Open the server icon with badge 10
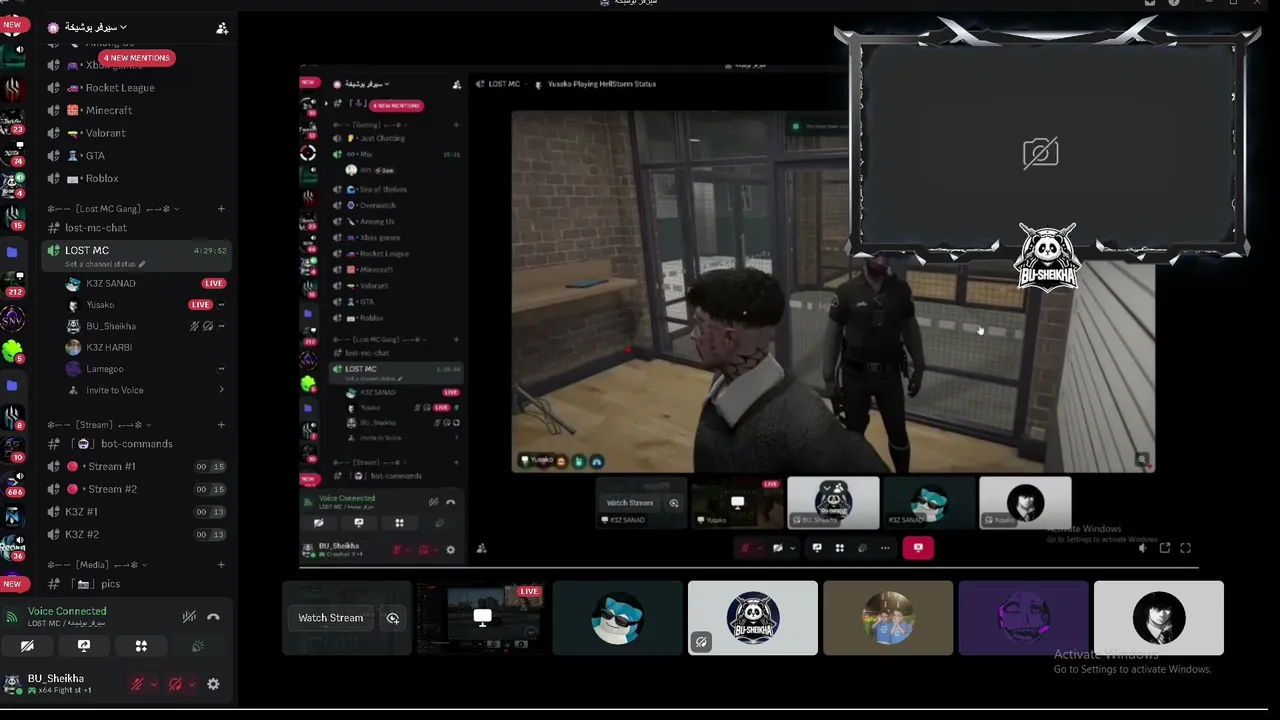The width and height of the screenshot is (1280, 720). [x=13, y=449]
